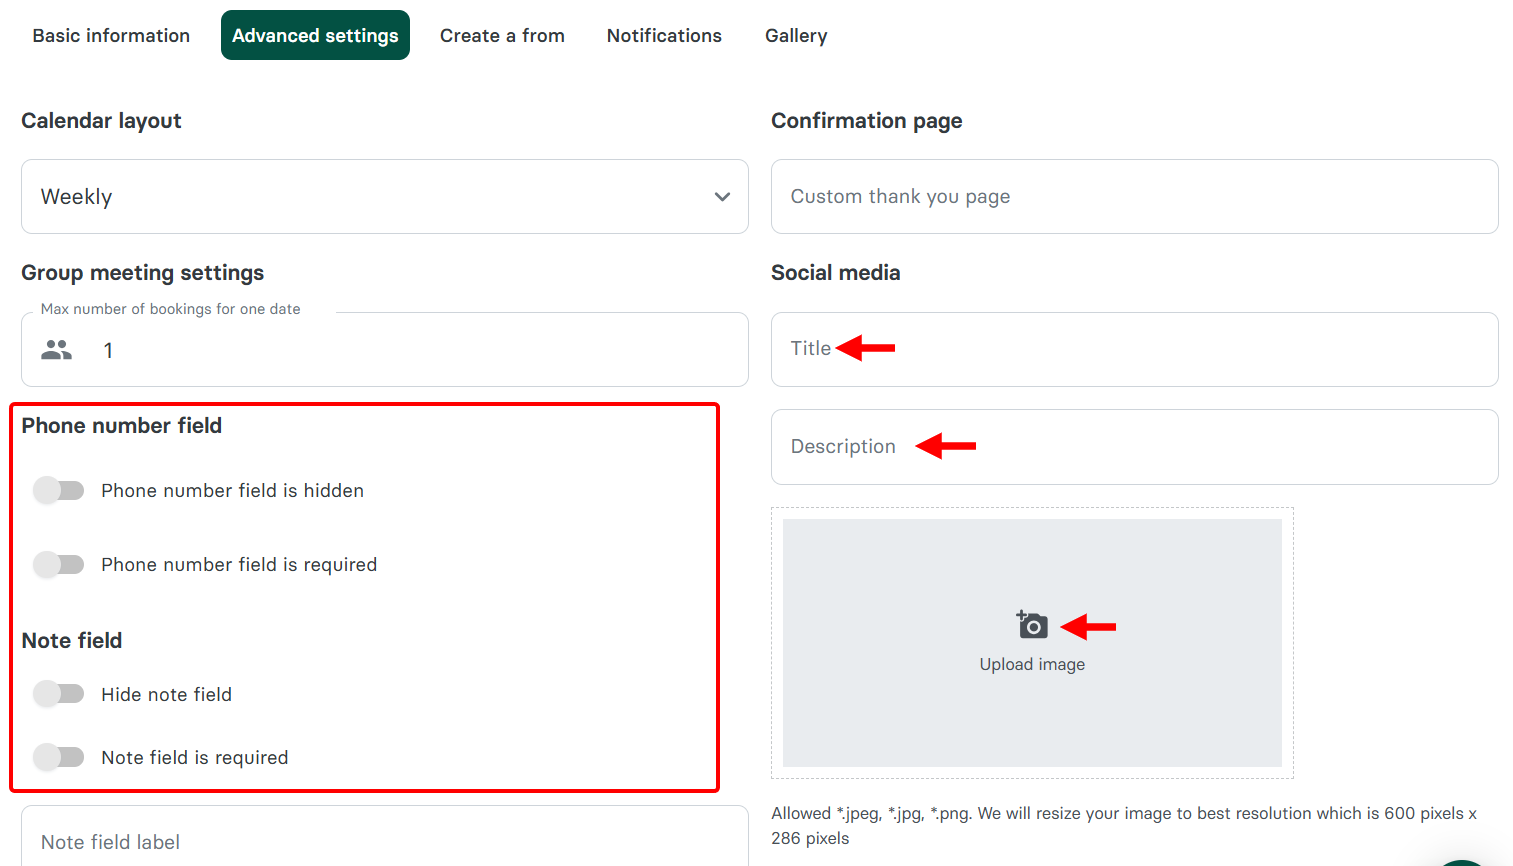Screen dimensions: 1513x866
Task: Click the social media Description field
Action: coord(1134,446)
